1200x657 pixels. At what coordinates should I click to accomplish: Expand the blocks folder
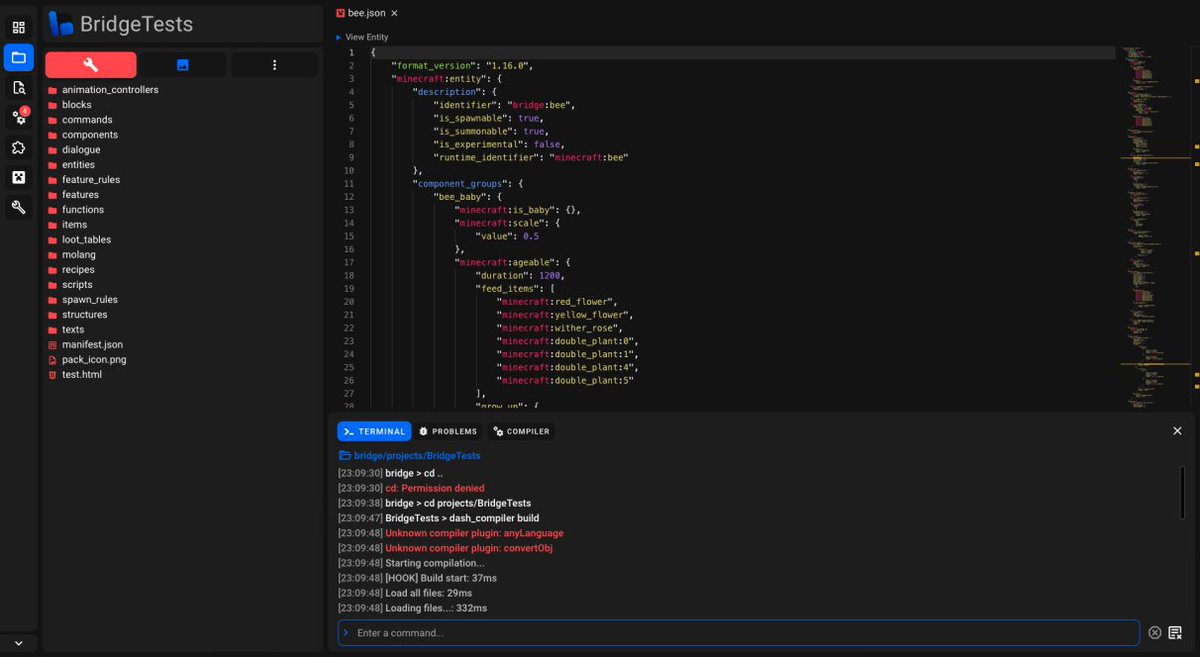pyautogui.click(x=70, y=105)
